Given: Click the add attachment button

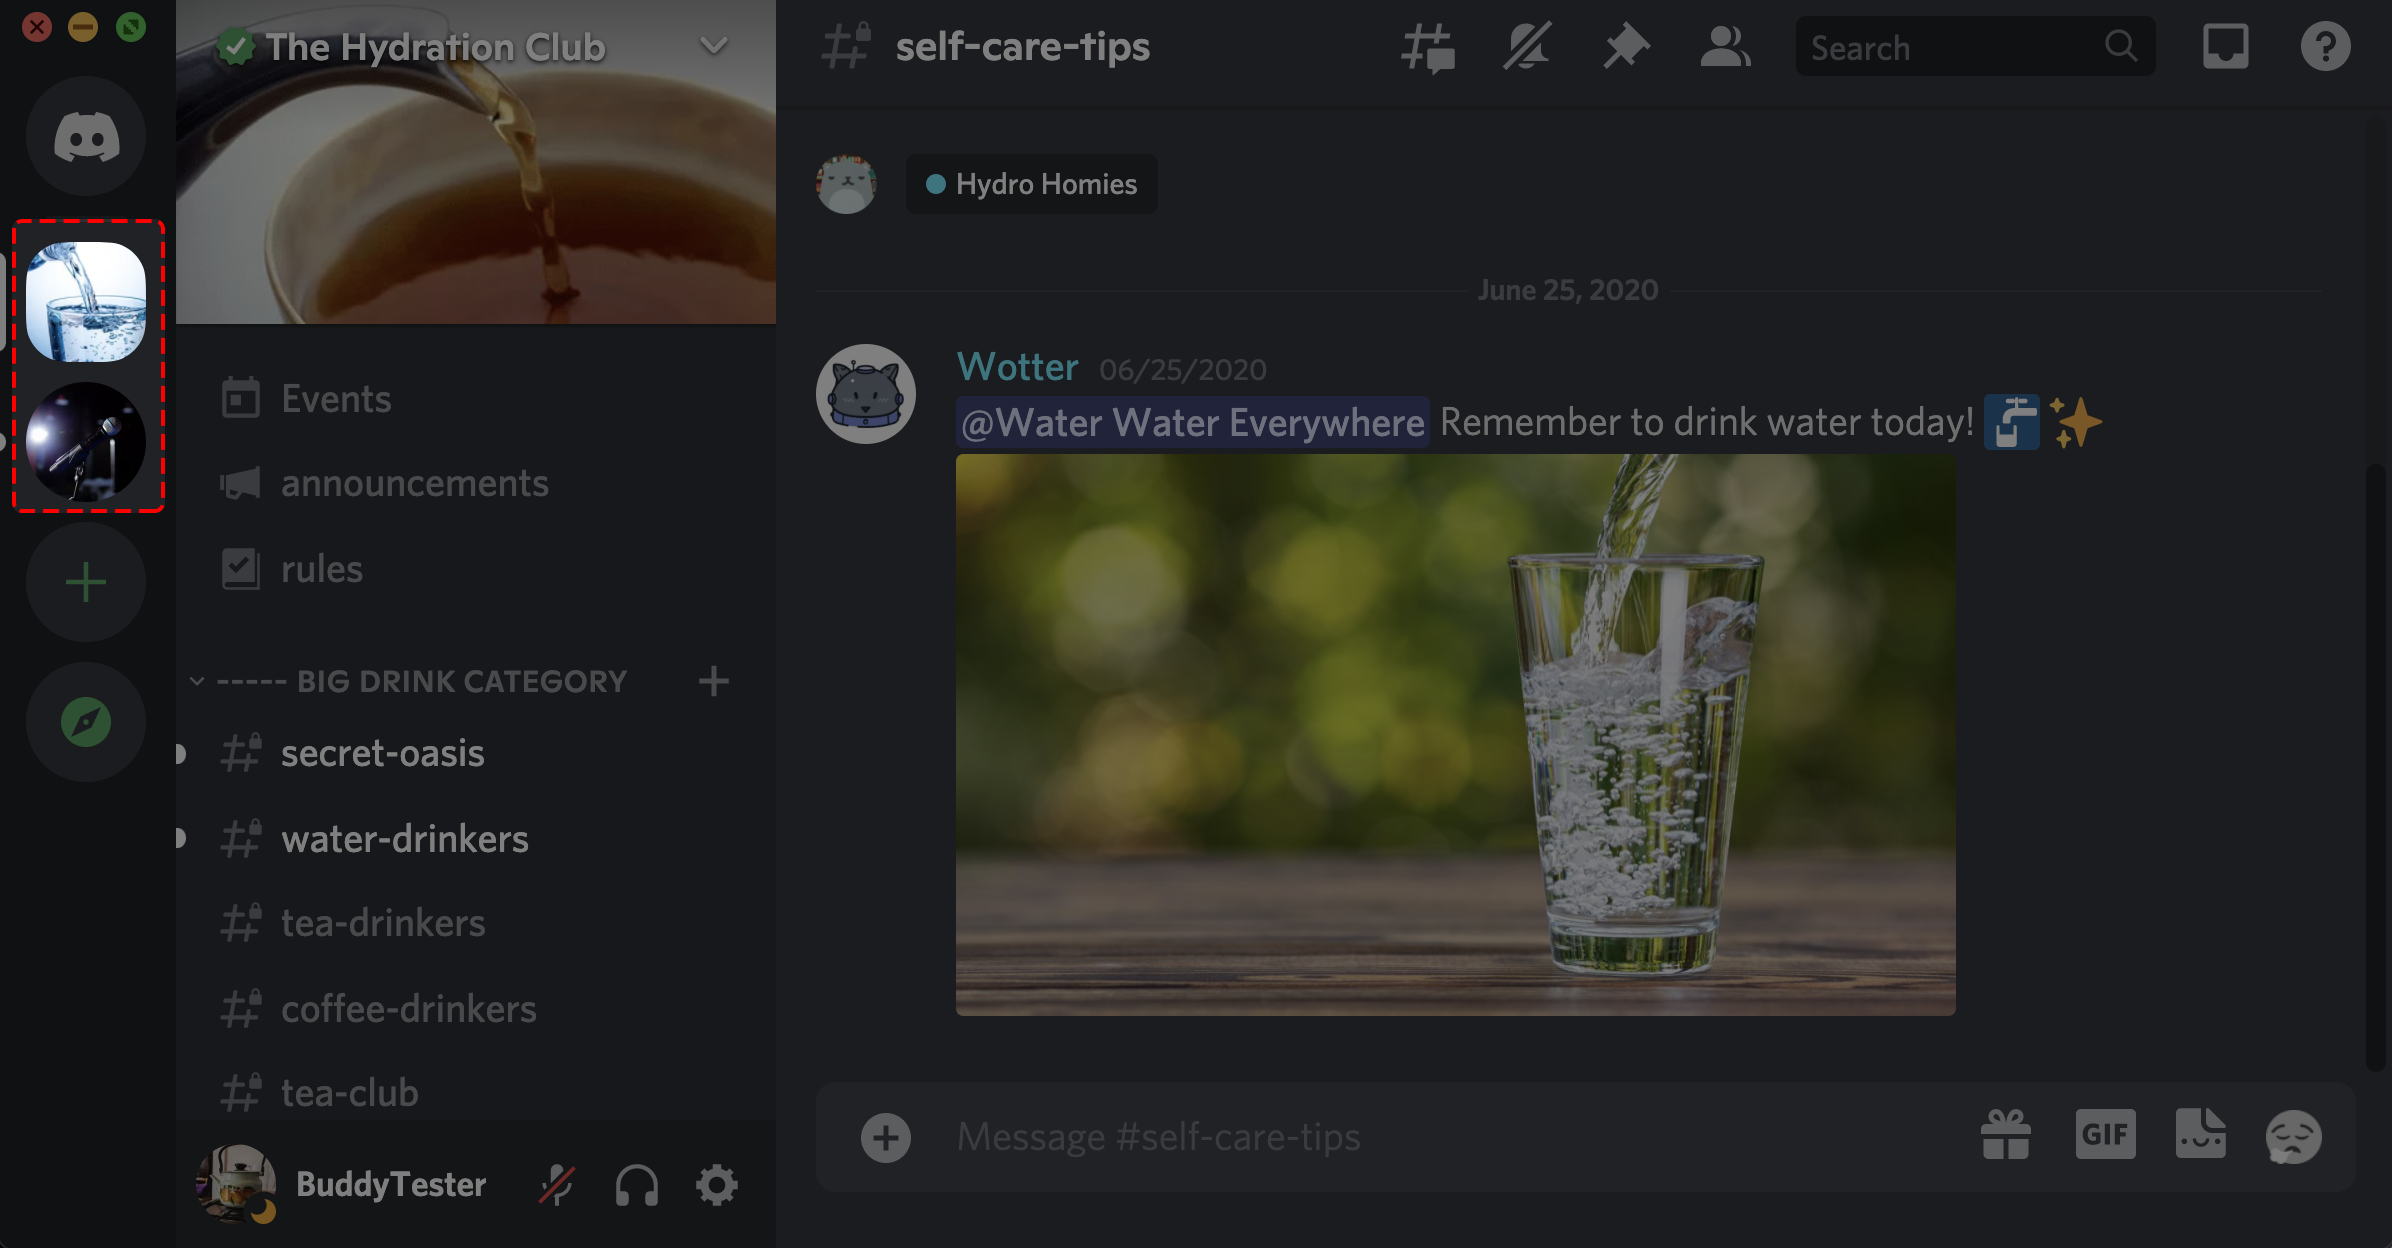Looking at the screenshot, I should (886, 1136).
